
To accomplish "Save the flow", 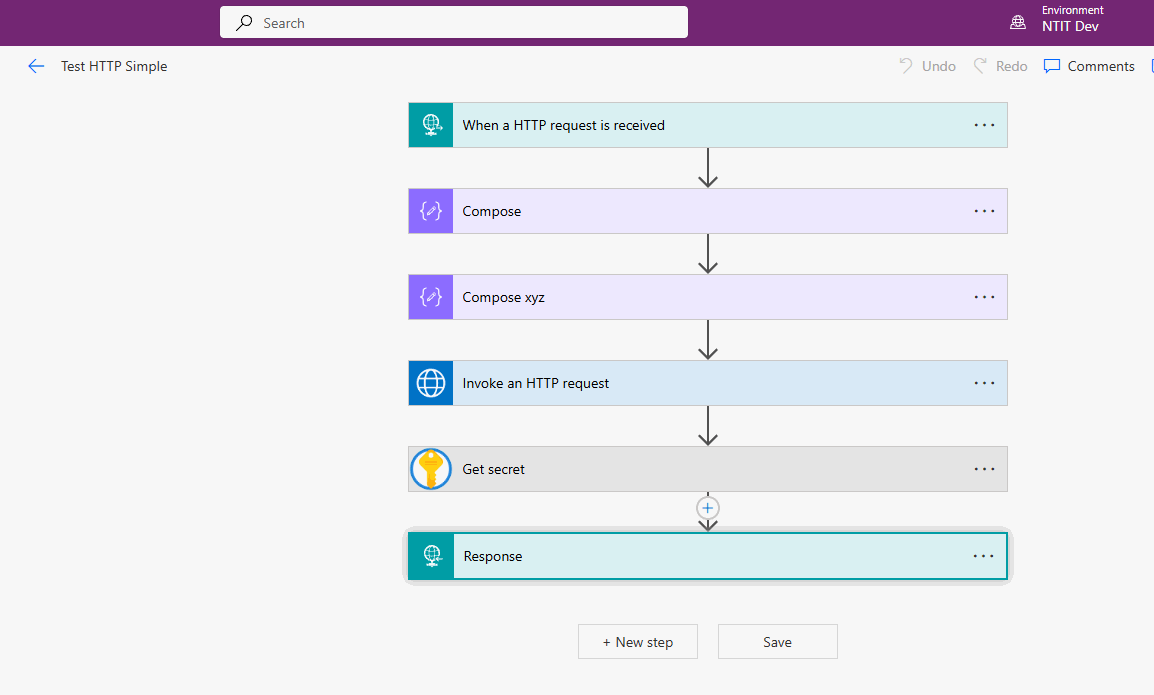I will pos(777,641).
